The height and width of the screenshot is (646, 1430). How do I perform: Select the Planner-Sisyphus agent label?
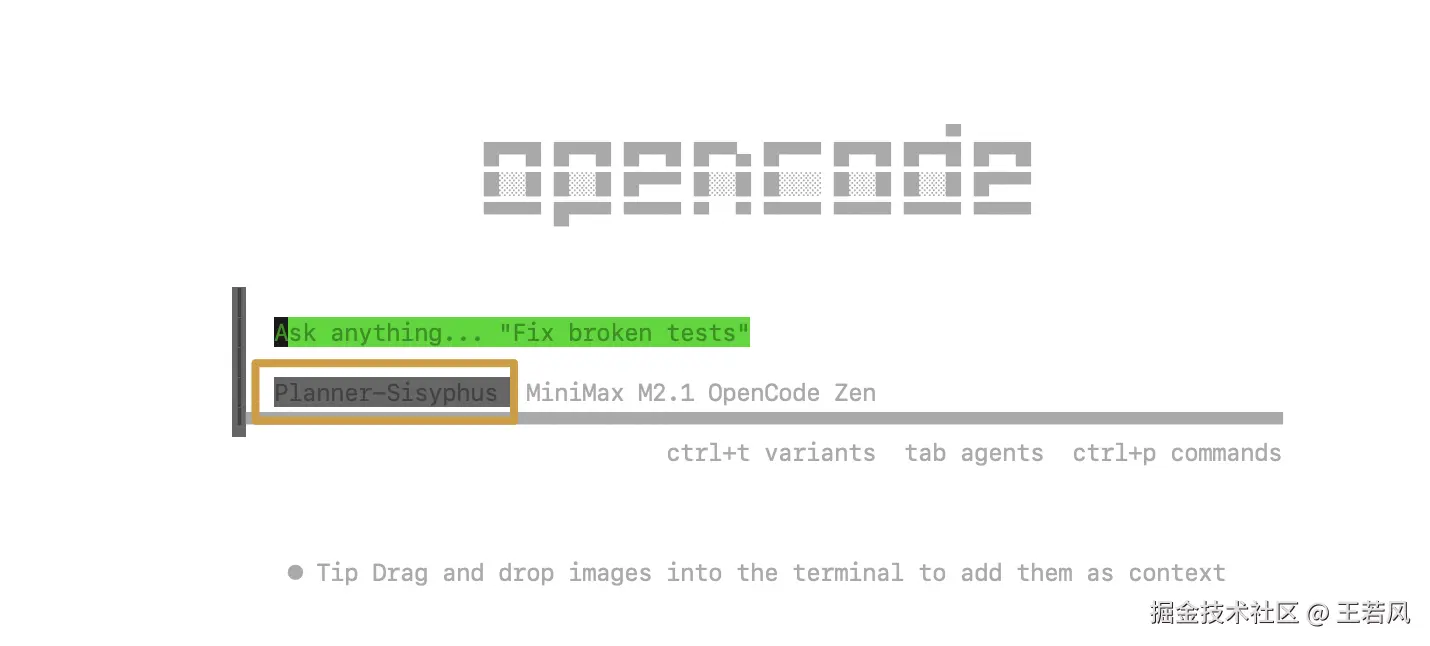(x=385, y=393)
